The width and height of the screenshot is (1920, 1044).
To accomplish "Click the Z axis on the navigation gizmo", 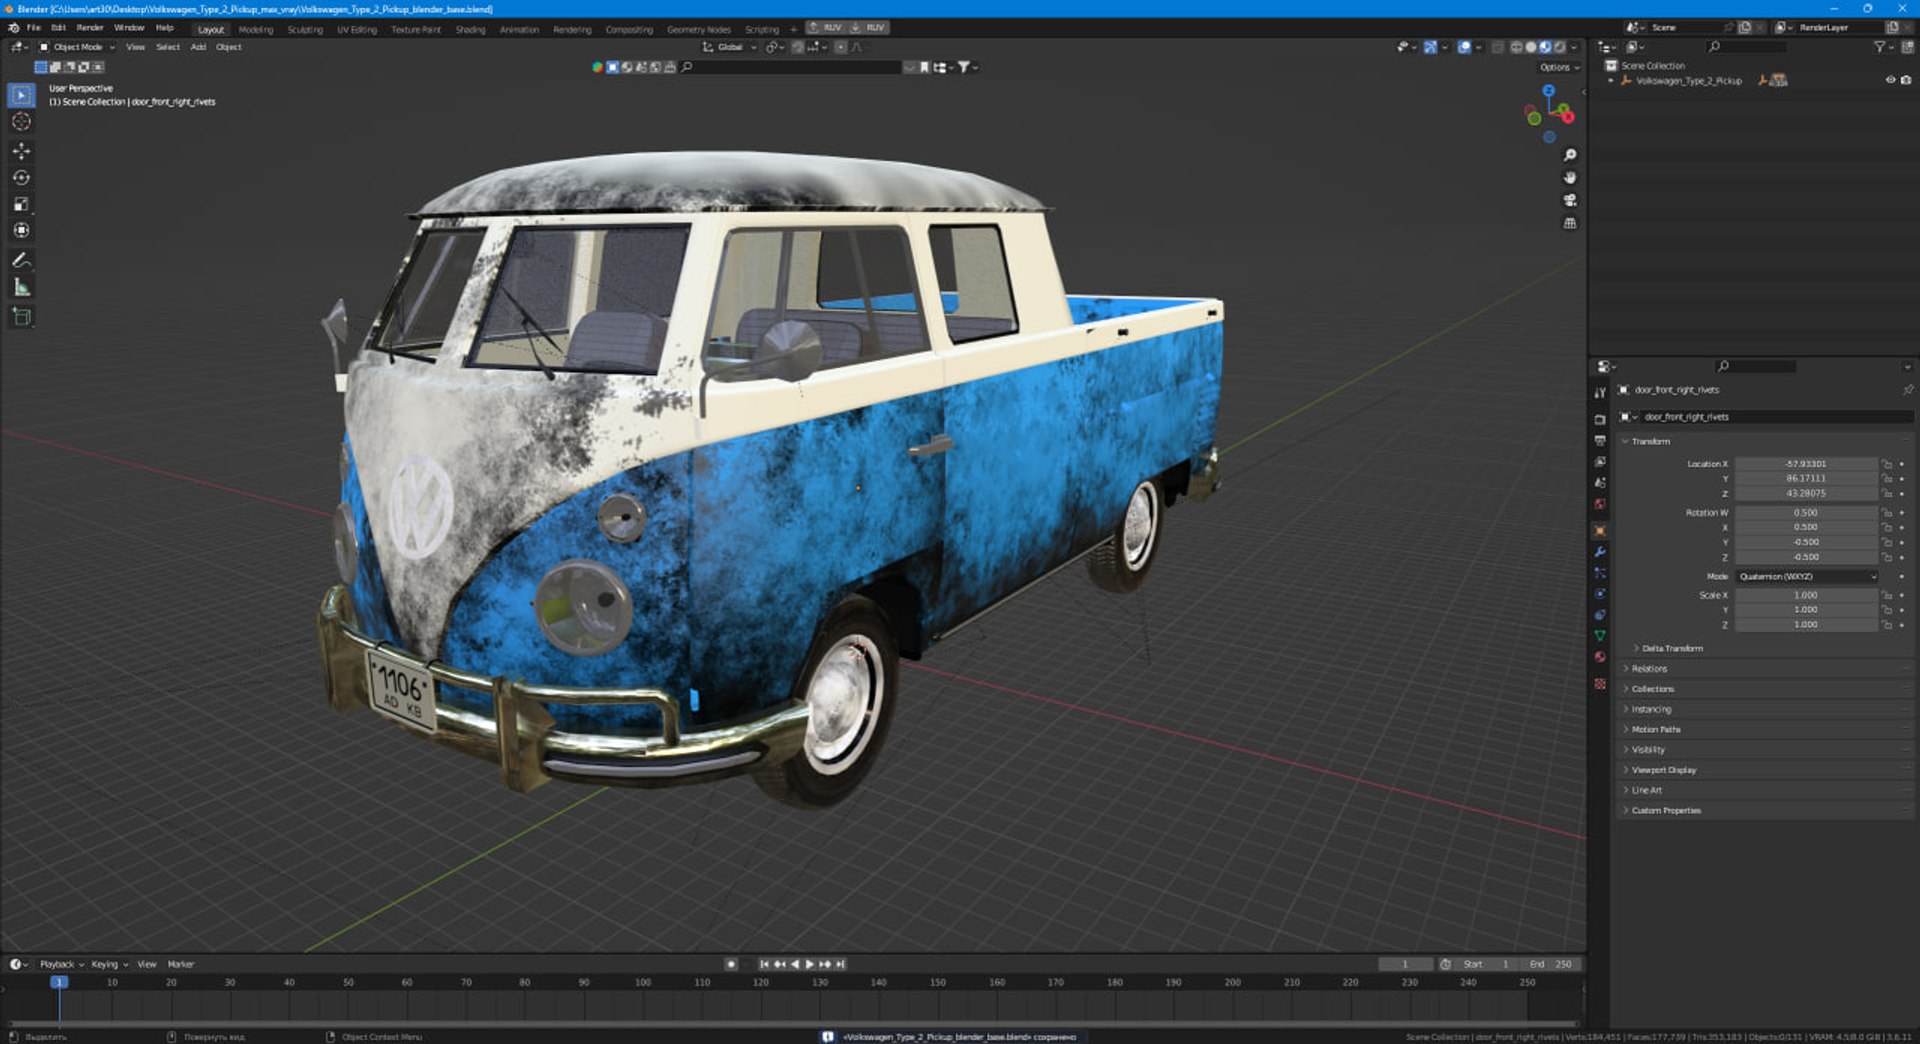I will [x=1549, y=91].
